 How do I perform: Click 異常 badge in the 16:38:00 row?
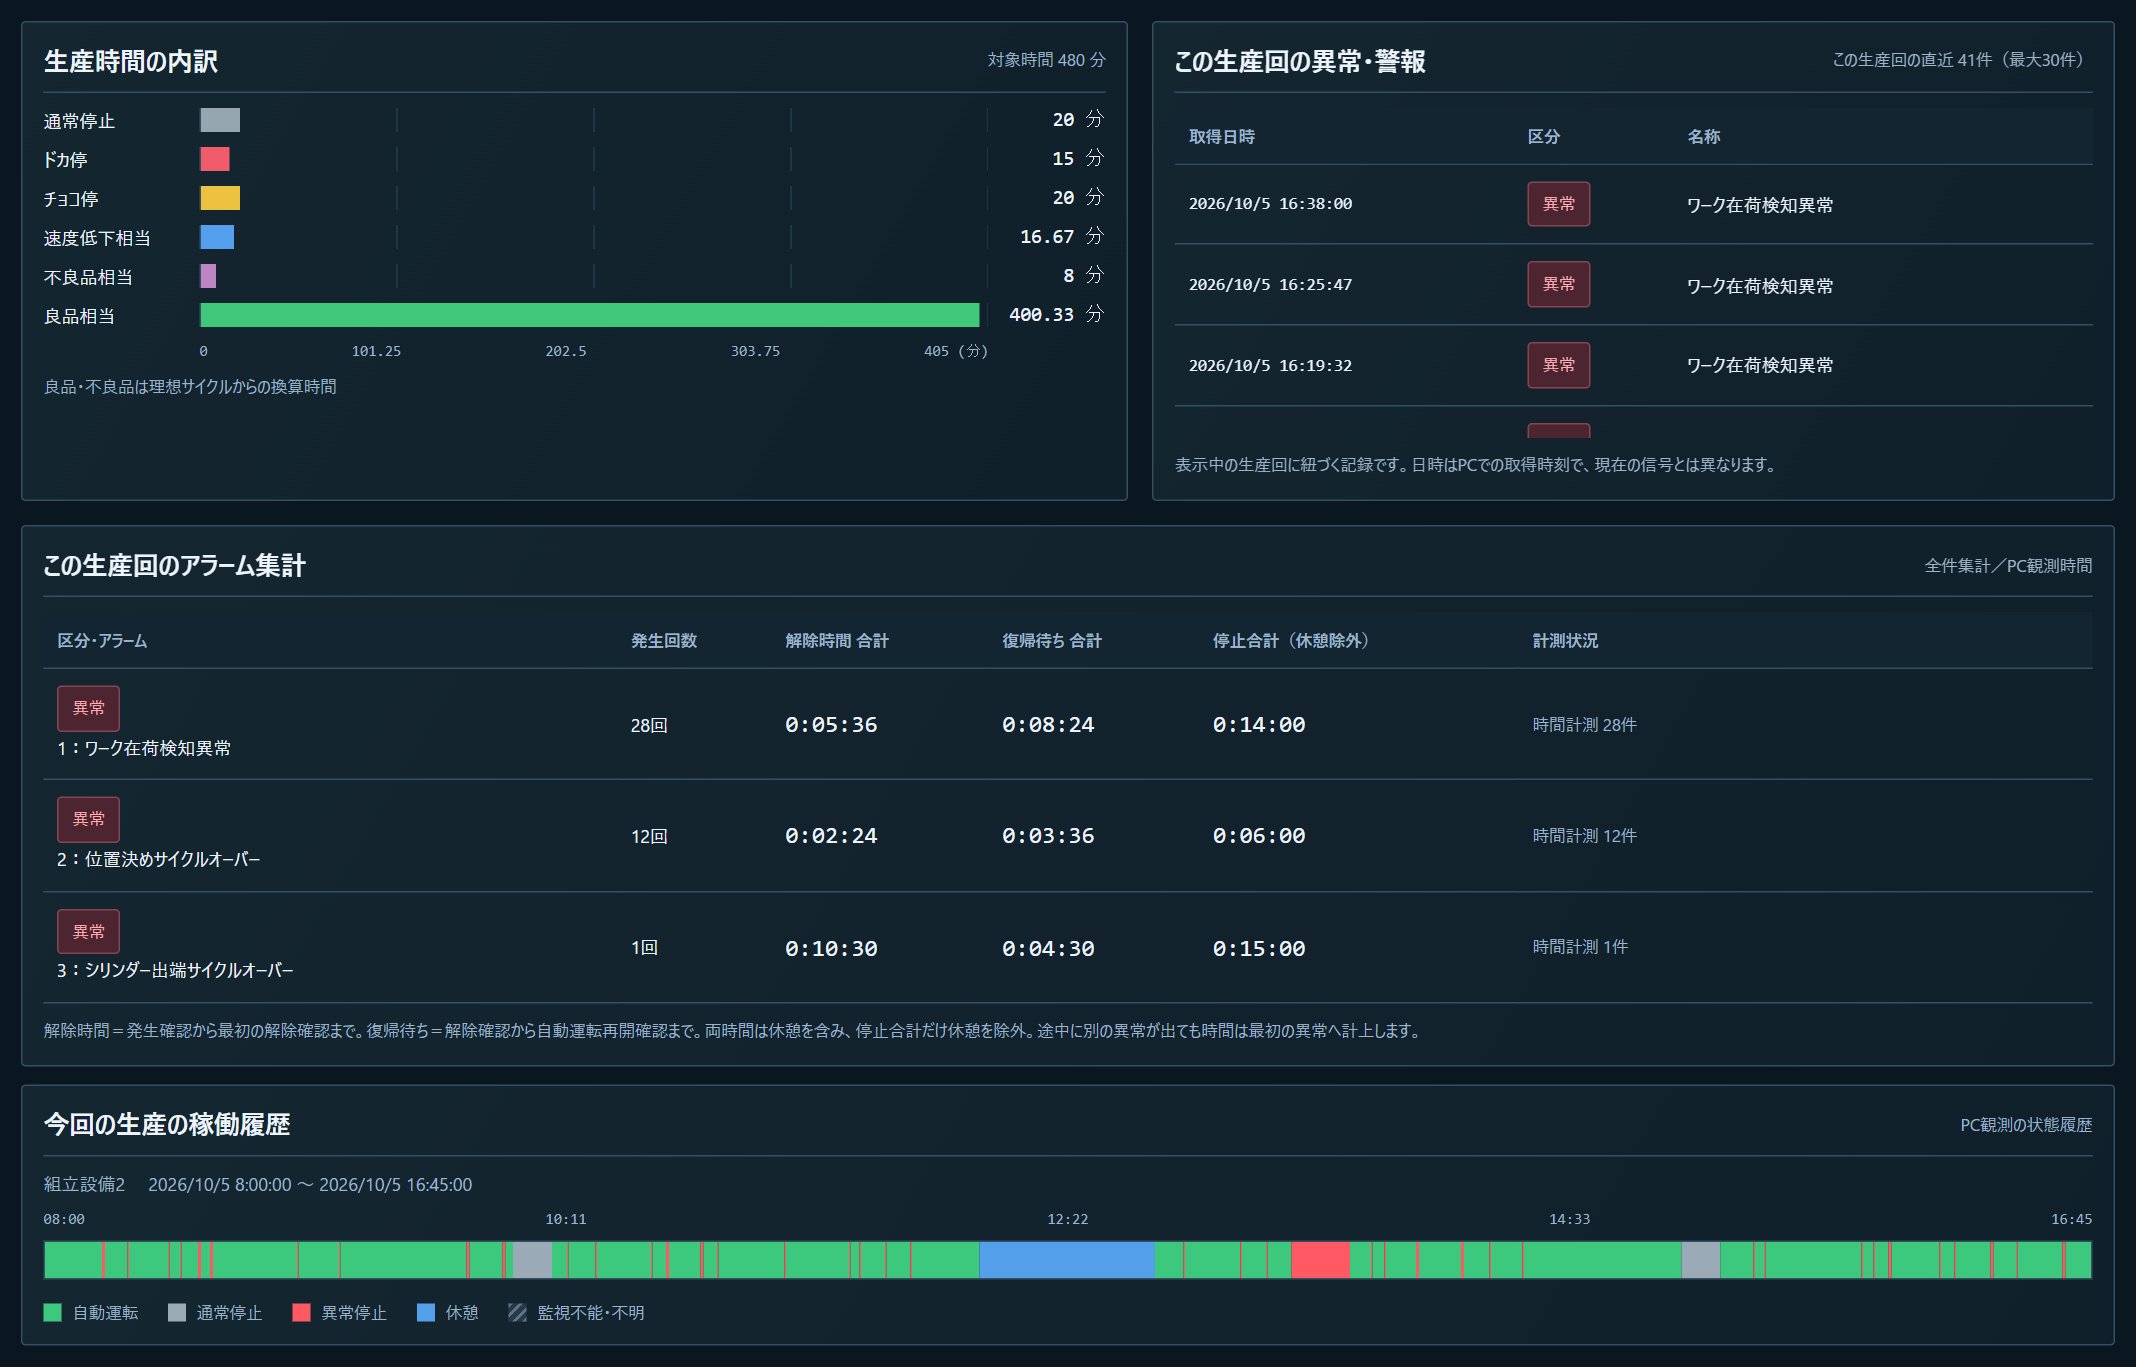(1558, 204)
